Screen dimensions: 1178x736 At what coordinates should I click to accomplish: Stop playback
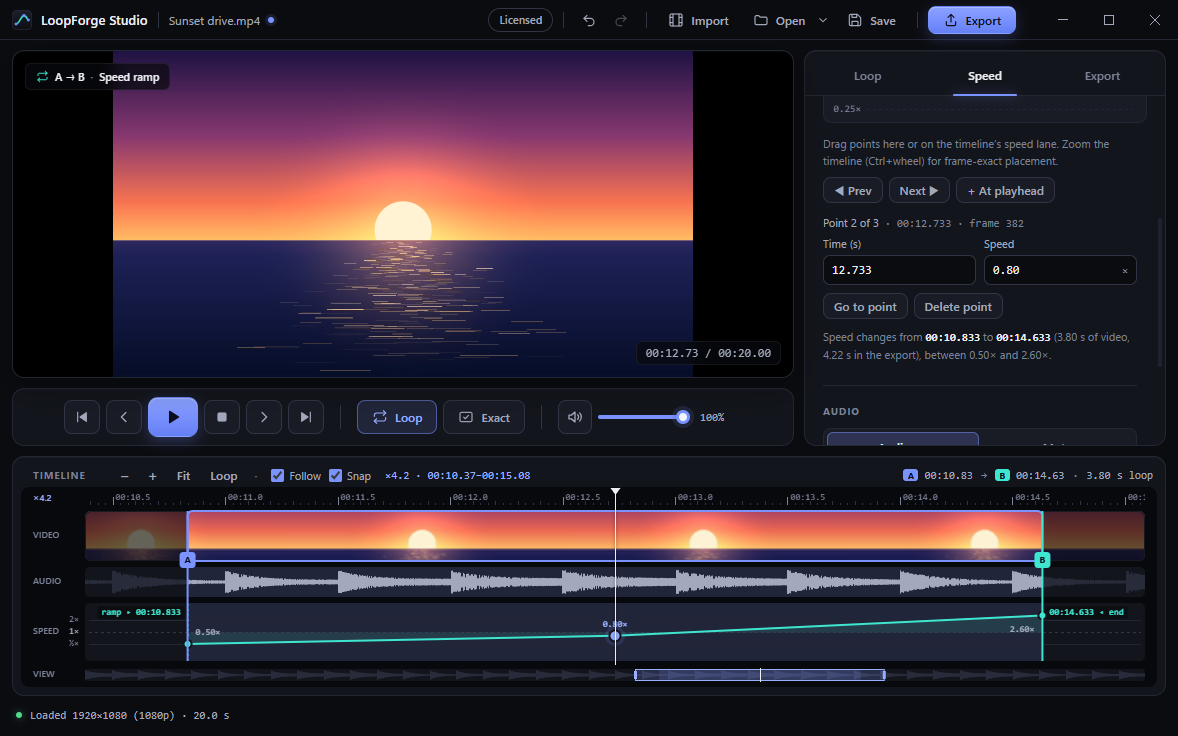point(222,418)
